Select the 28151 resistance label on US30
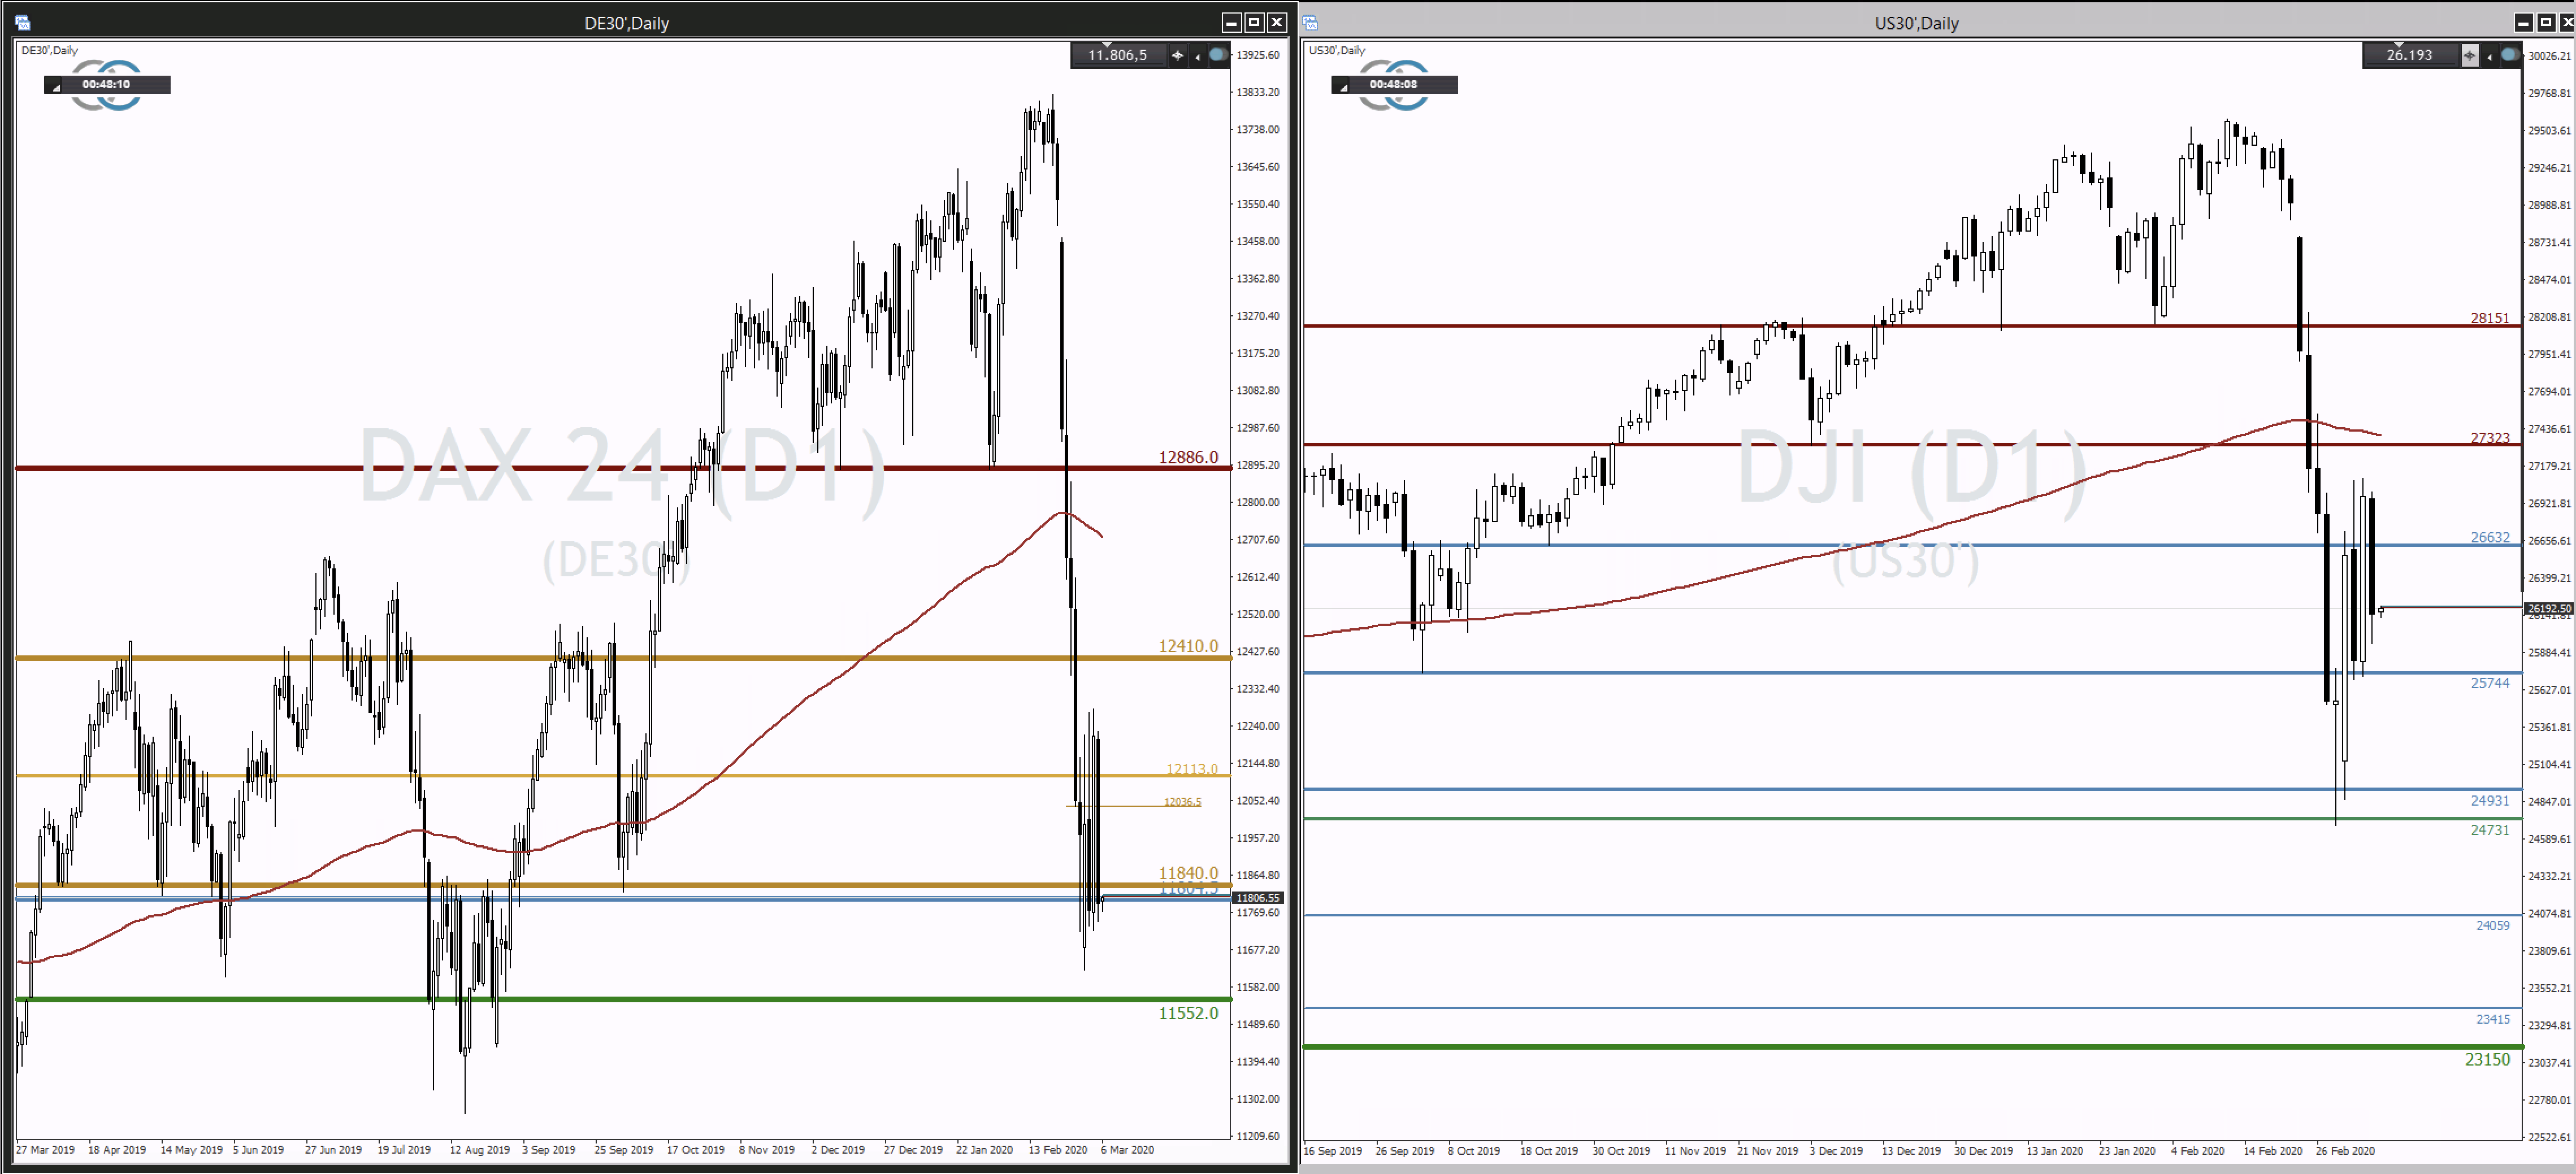 point(2490,318)
